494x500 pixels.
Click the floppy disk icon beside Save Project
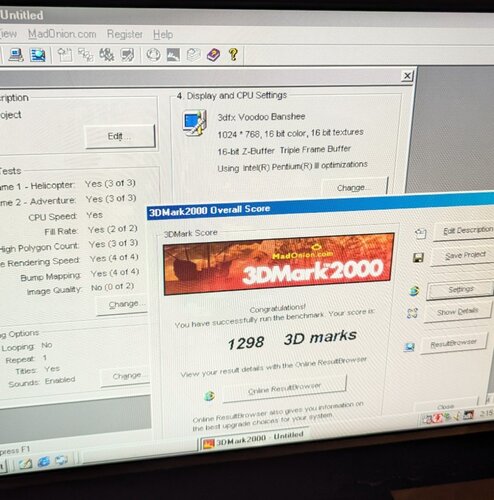pos(418,257)
